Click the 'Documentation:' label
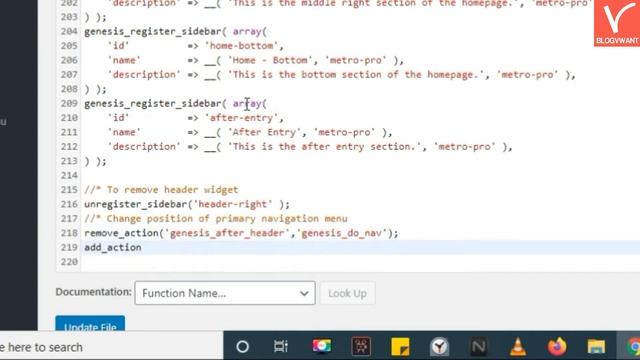Image resolution: width=640 pixels, height=360 pixels. [93, 292]
